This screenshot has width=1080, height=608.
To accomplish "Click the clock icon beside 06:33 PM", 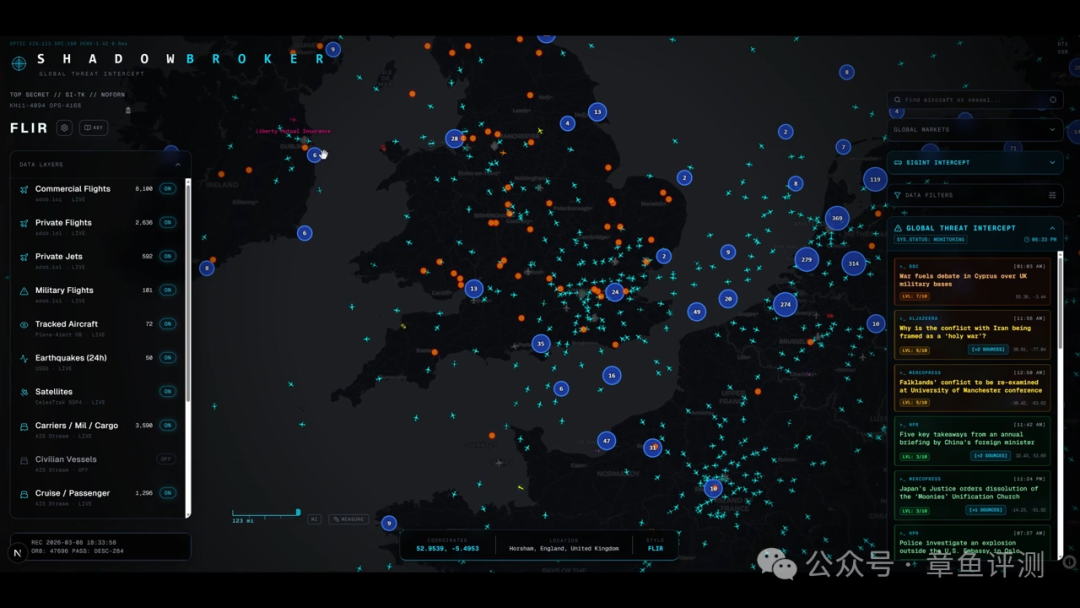I will pos(1027,240).
